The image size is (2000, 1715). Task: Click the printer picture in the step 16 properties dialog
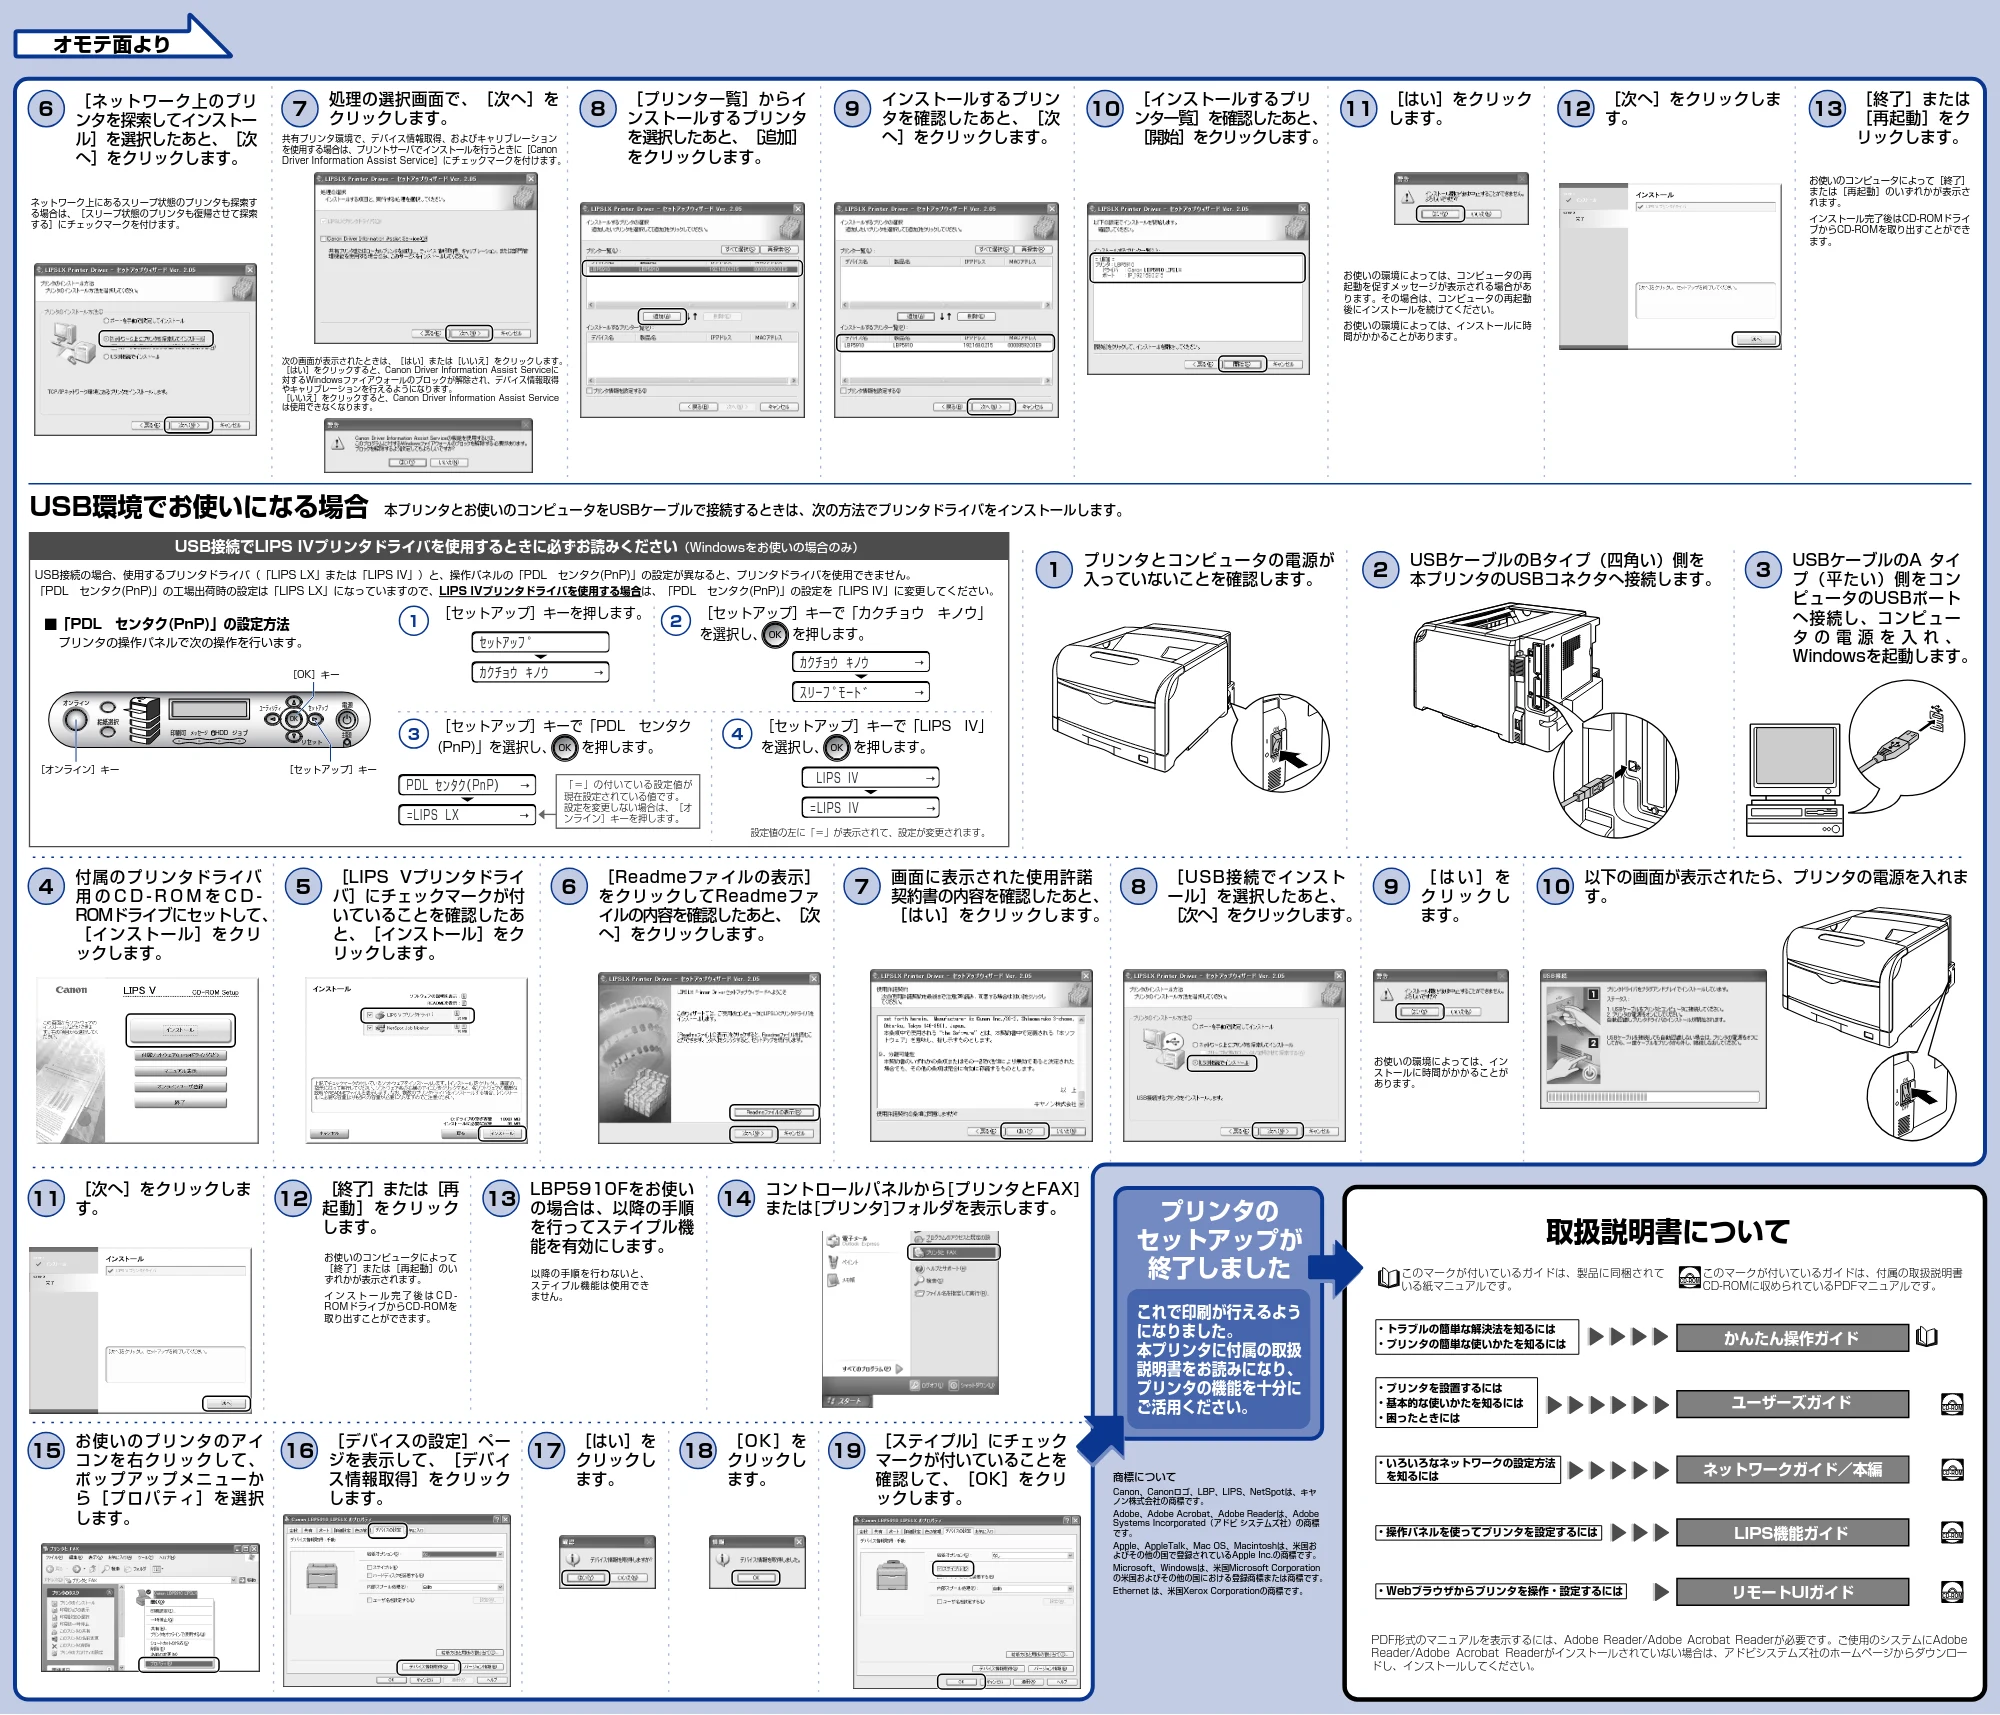tap(322, 1577)
